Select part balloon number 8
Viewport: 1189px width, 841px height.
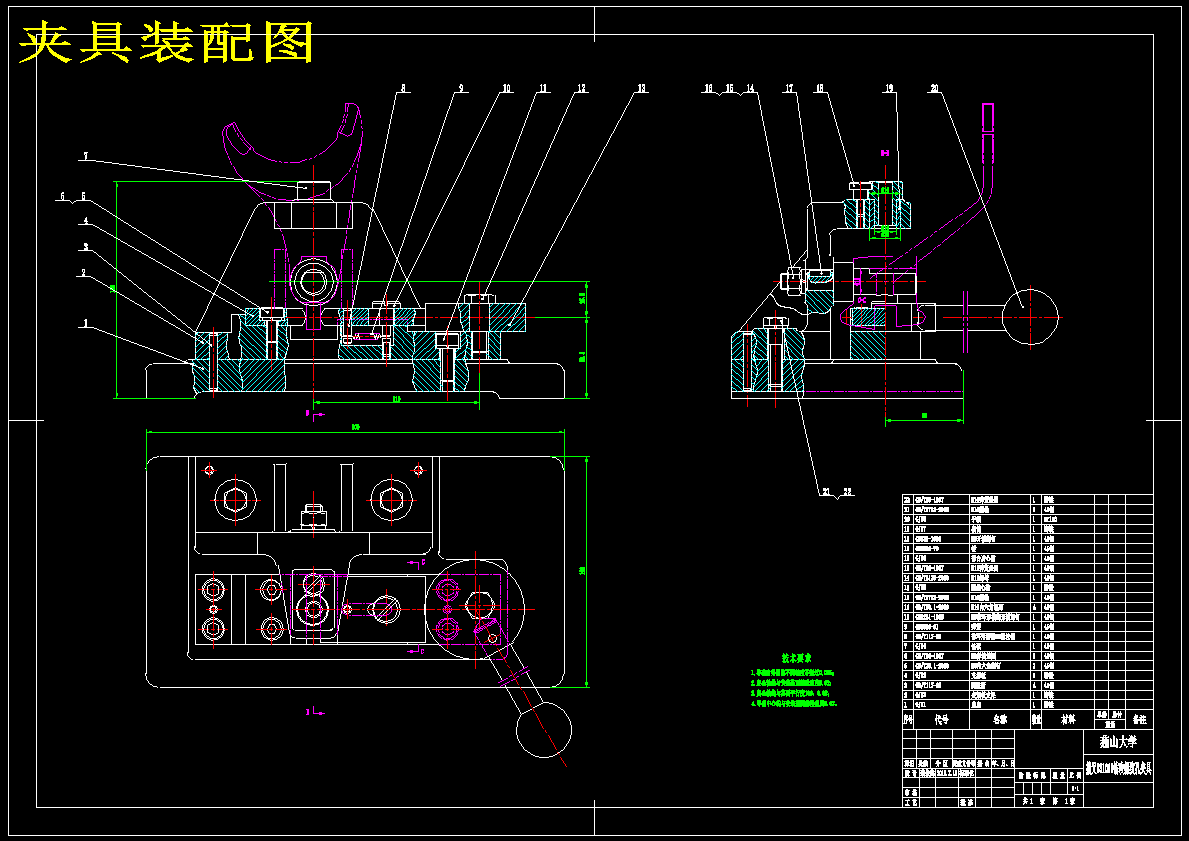403,89
